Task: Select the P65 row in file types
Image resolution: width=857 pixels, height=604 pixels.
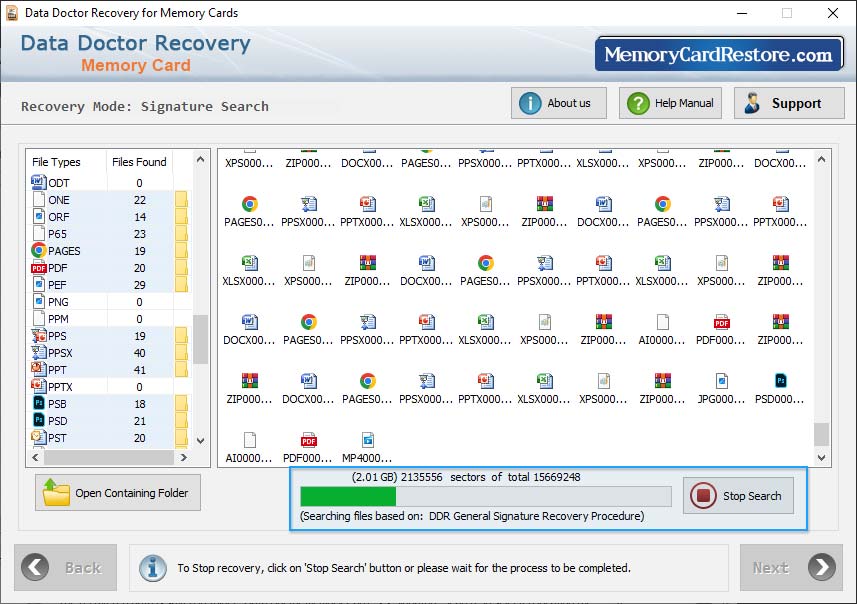Action: click(x=109, y=233)
